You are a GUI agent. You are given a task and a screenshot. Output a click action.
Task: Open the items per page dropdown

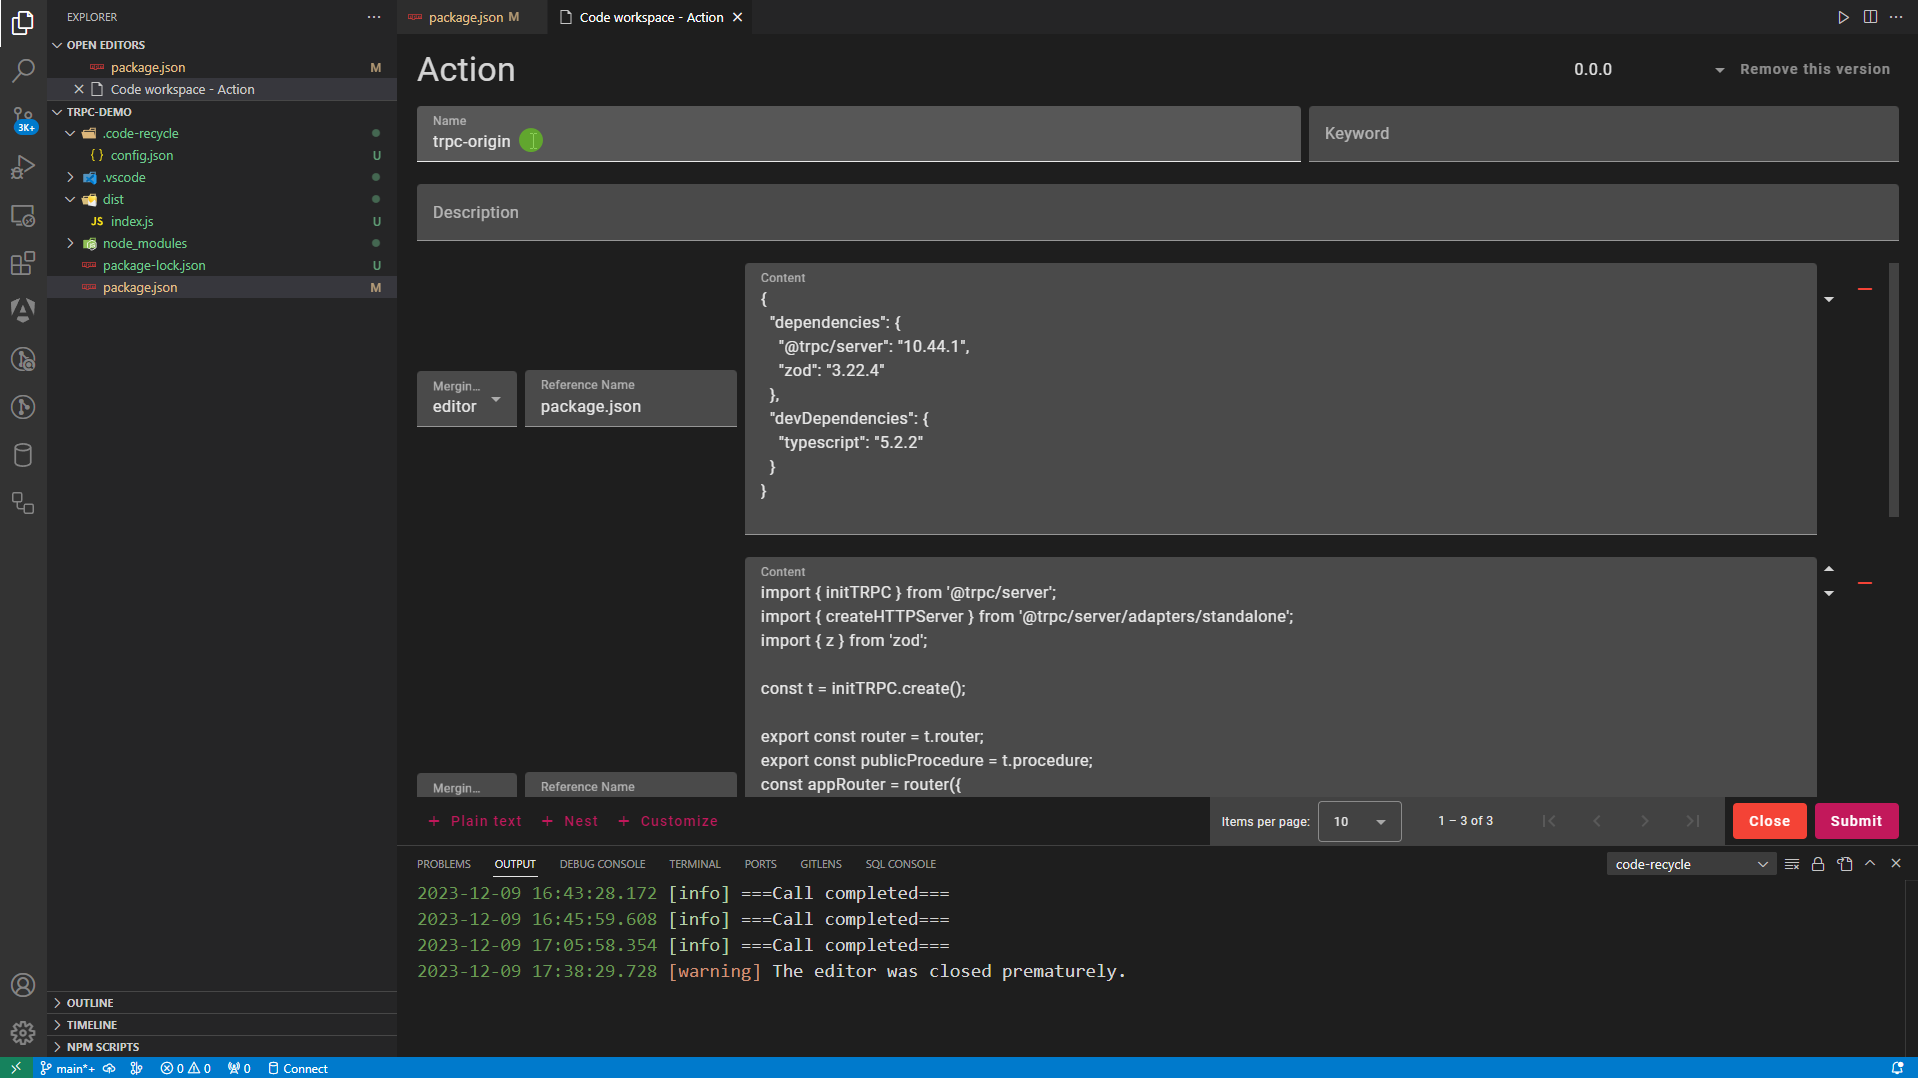point(1359,821)
